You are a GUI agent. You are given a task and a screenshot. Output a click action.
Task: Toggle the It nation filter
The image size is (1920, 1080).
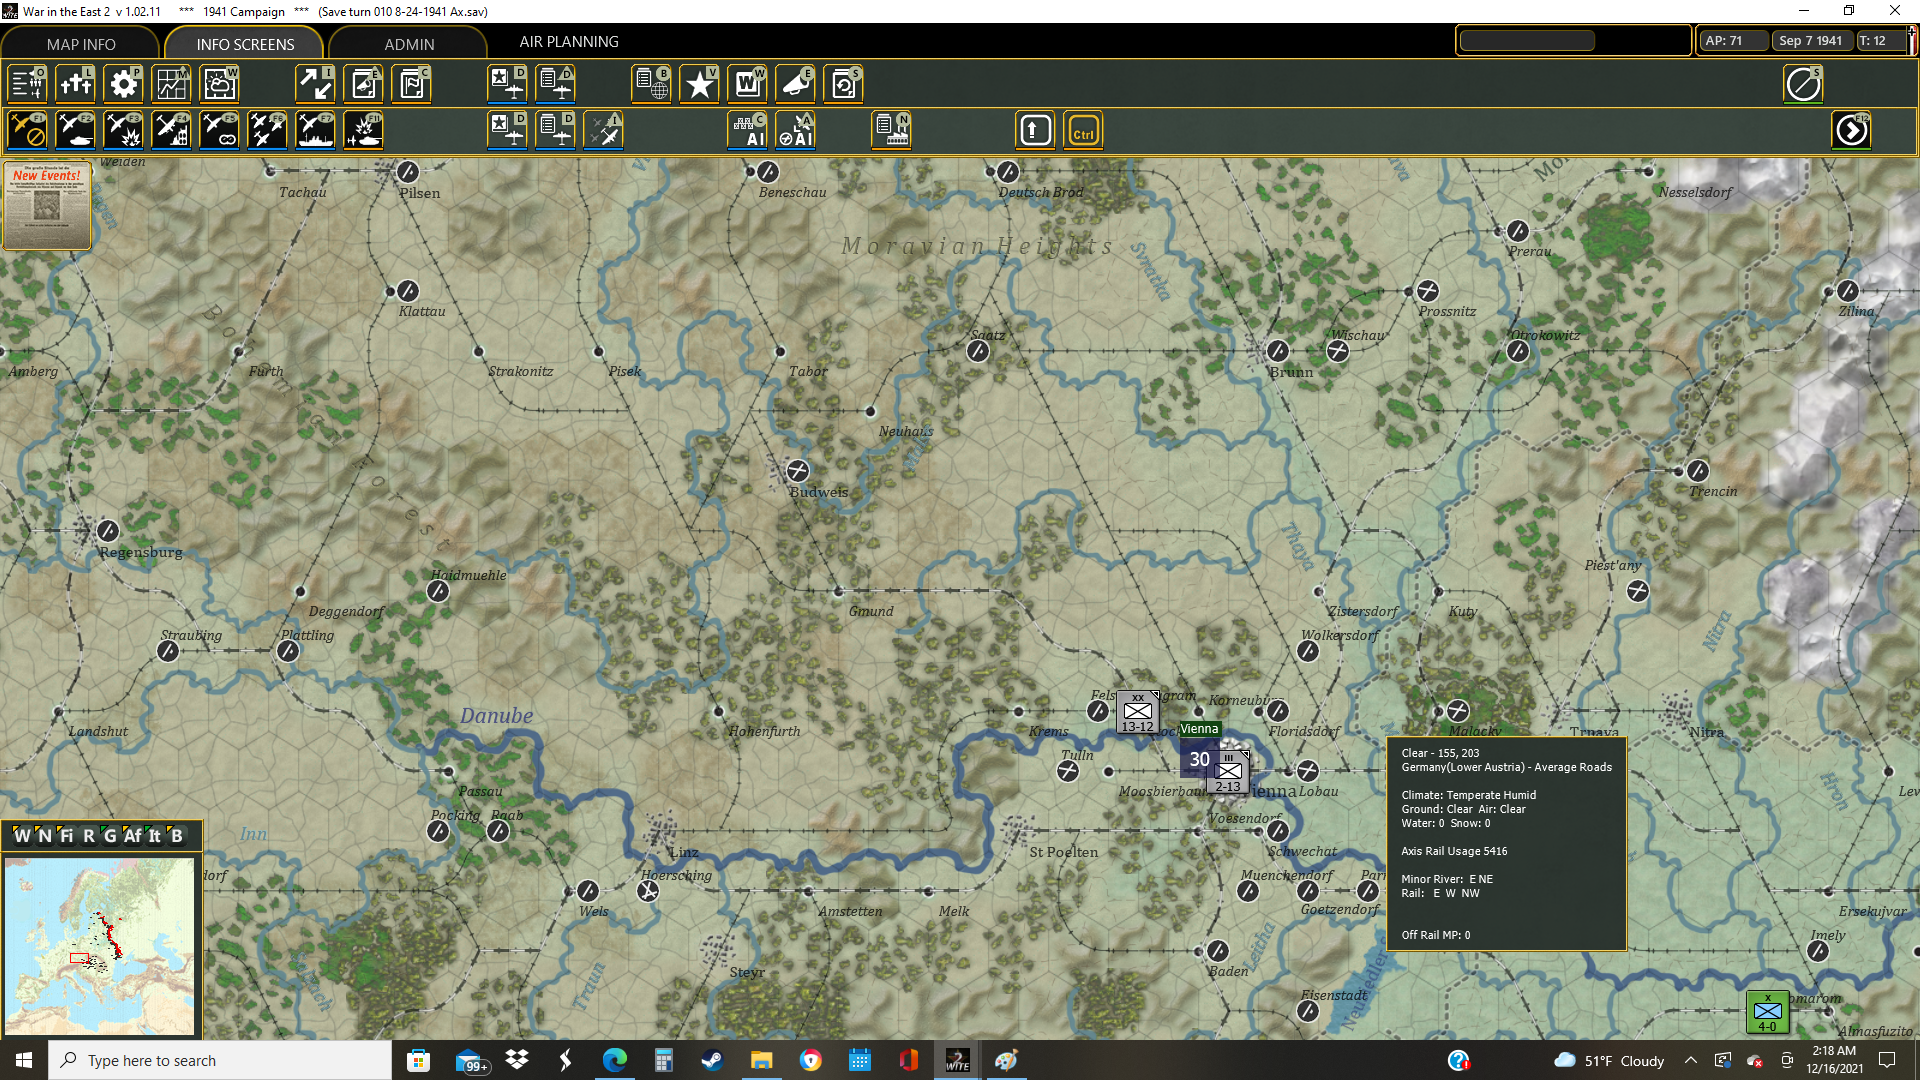point(155,836)
